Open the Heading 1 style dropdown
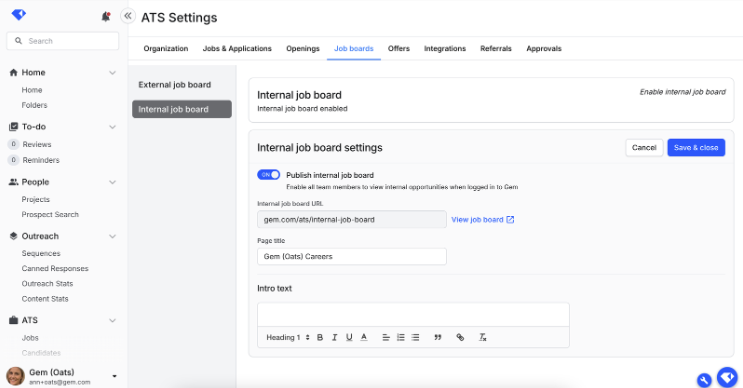This screenshot has height=388, width=743. pos(288,337)
